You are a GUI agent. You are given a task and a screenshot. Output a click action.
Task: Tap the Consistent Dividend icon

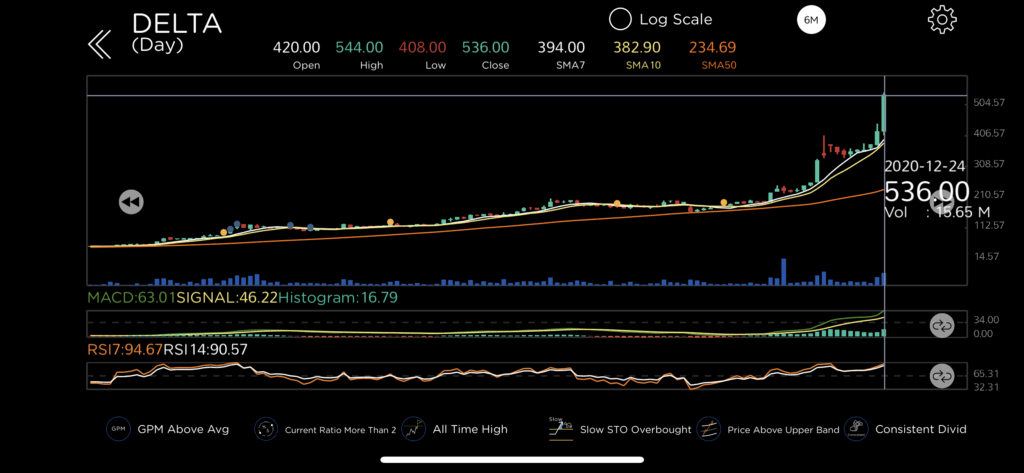coord(857,429)
